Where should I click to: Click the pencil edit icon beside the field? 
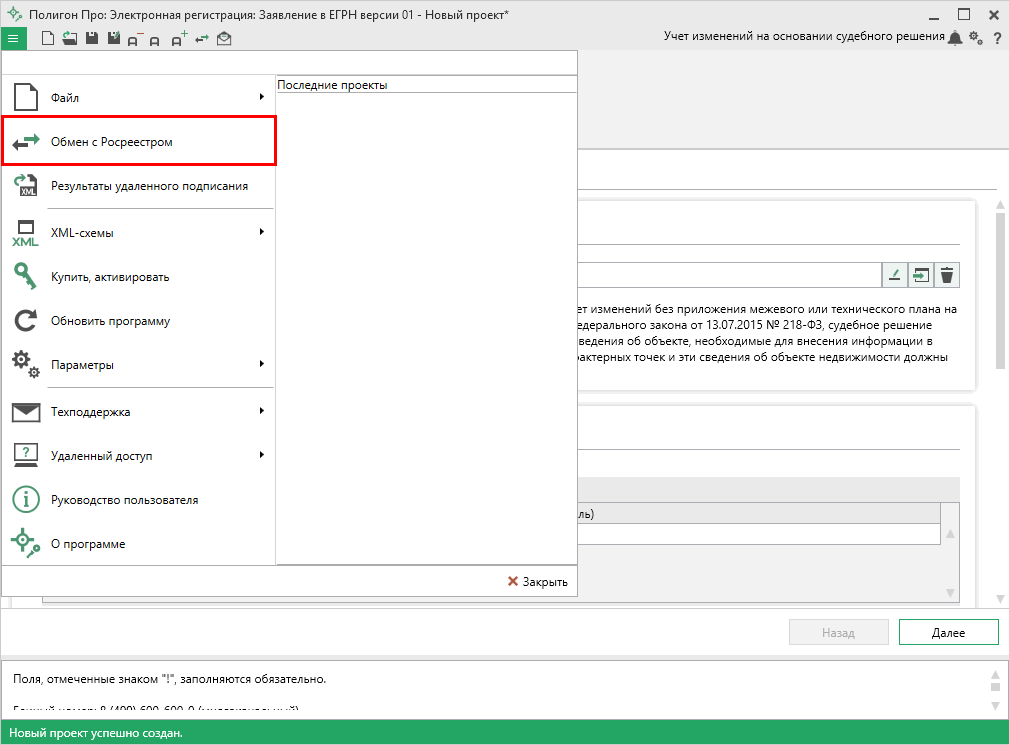[894, 275]
